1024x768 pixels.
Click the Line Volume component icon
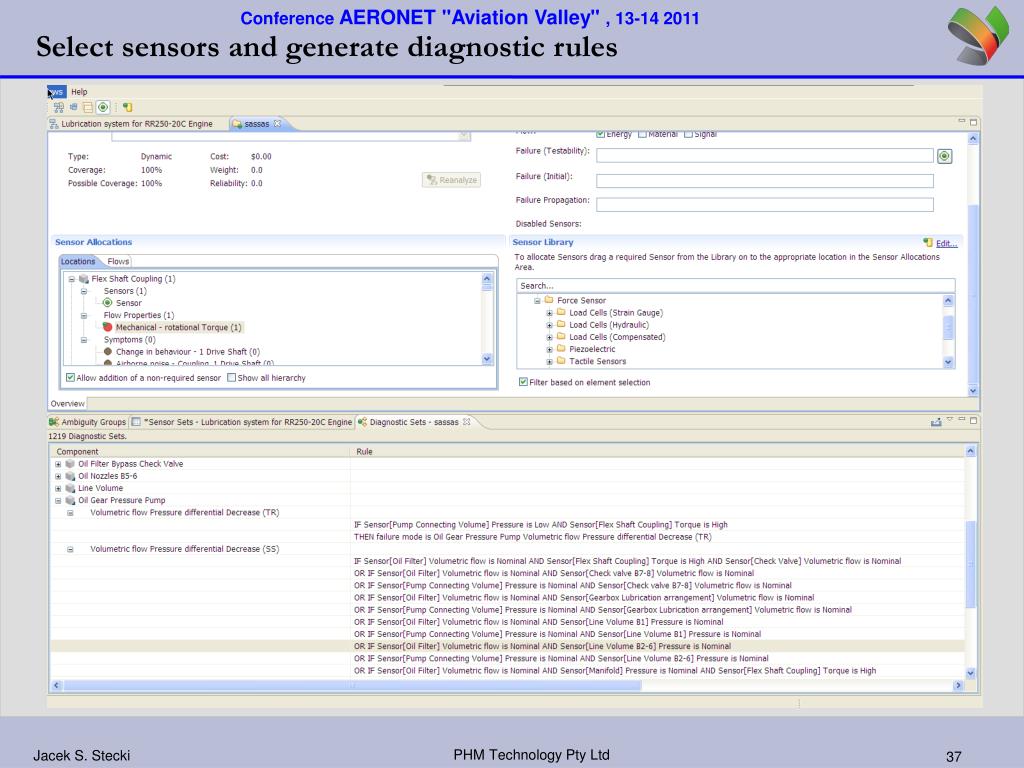[x=70, y=488]
